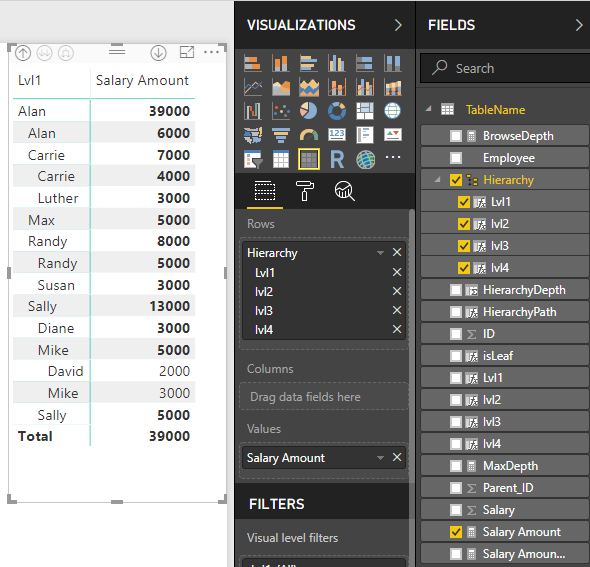This screenshot has width=590, height=567.
Task: Select the stacked bar chart visualization
Action: 252,63
